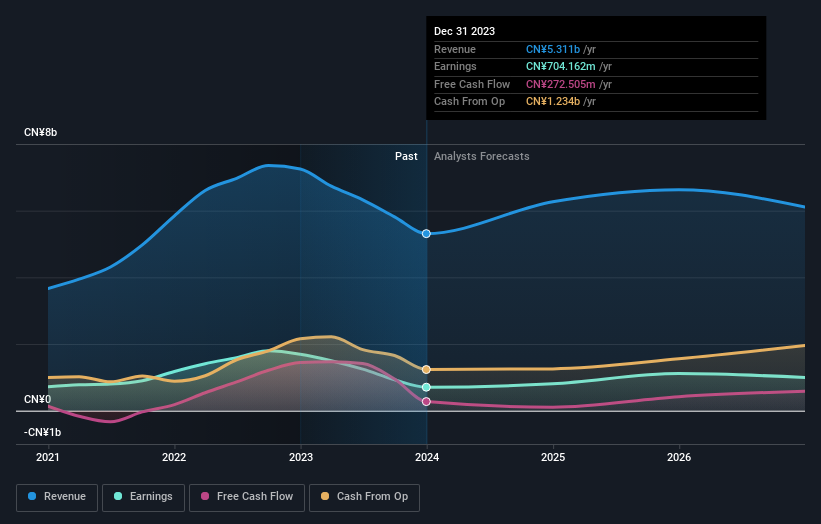
Task: Select the blue Revenue data point at 2024
Action: coord(426,233)
